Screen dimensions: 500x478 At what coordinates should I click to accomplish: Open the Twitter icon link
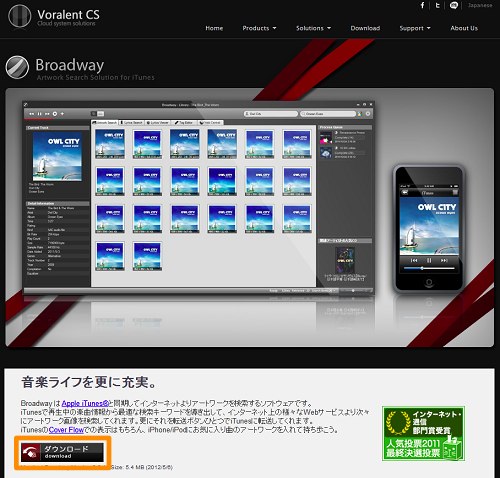(x=437, y=5)
